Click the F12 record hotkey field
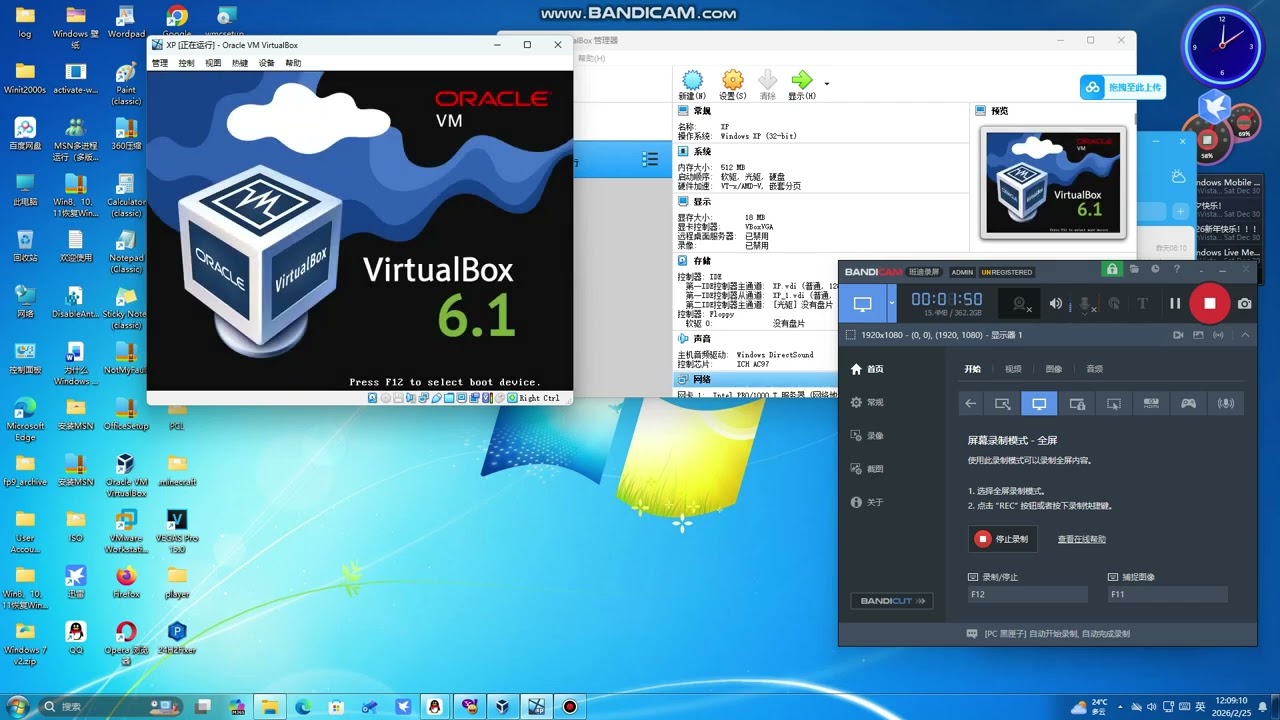The image size is (1280, 720). pos(1027,594)
